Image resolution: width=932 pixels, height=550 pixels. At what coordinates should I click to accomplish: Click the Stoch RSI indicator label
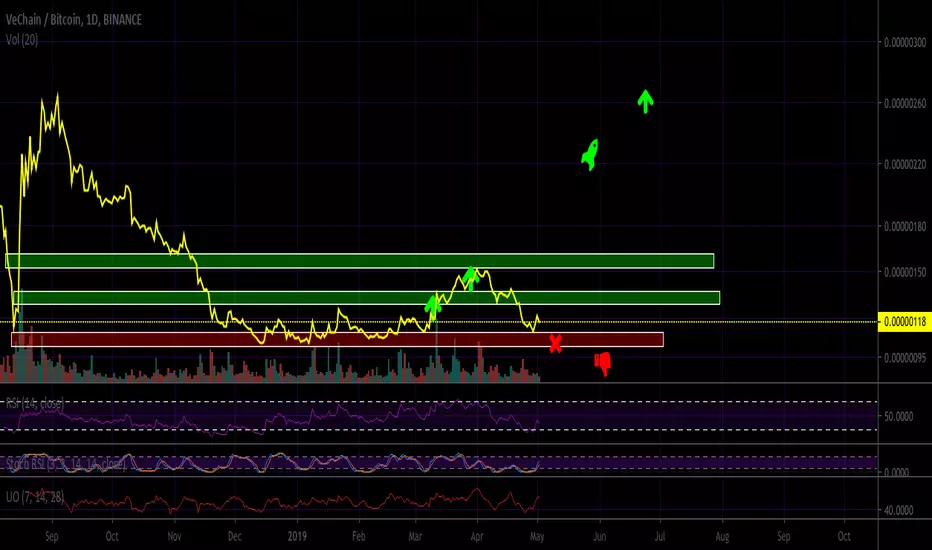coord(65,463)
